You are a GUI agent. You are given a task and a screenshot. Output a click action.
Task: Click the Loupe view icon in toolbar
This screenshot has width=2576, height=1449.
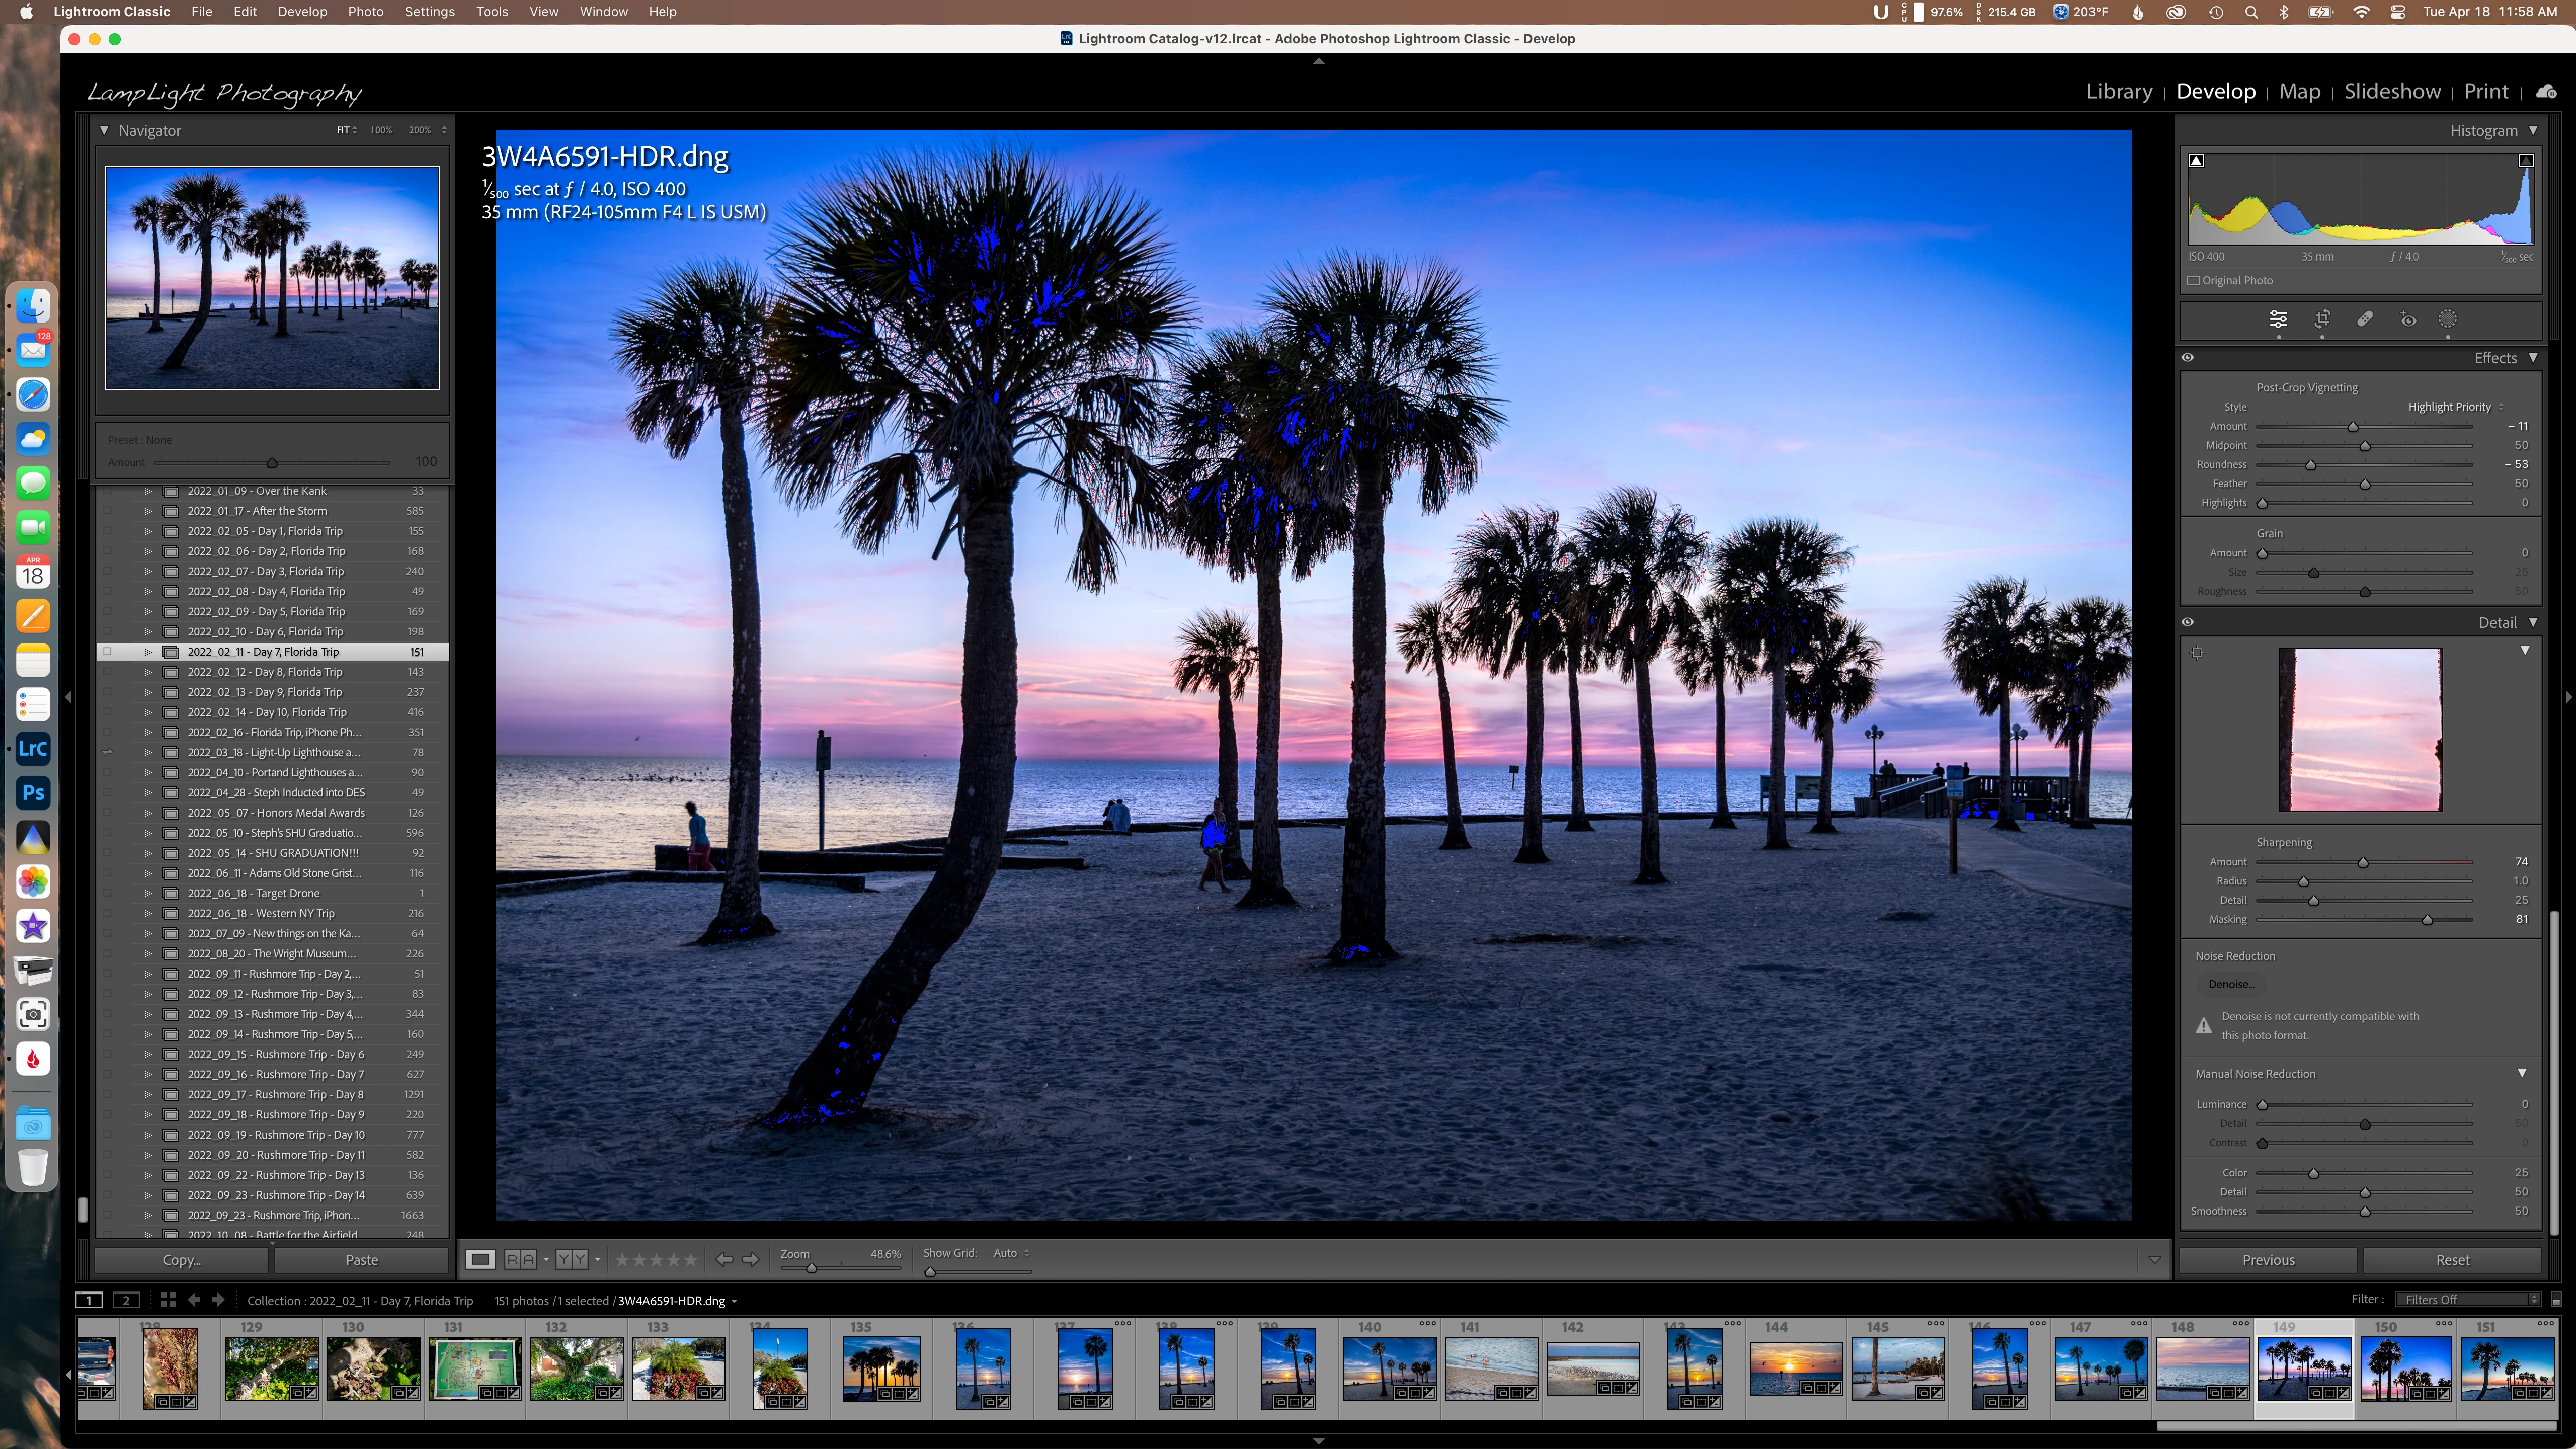[x=480, y=1259]
